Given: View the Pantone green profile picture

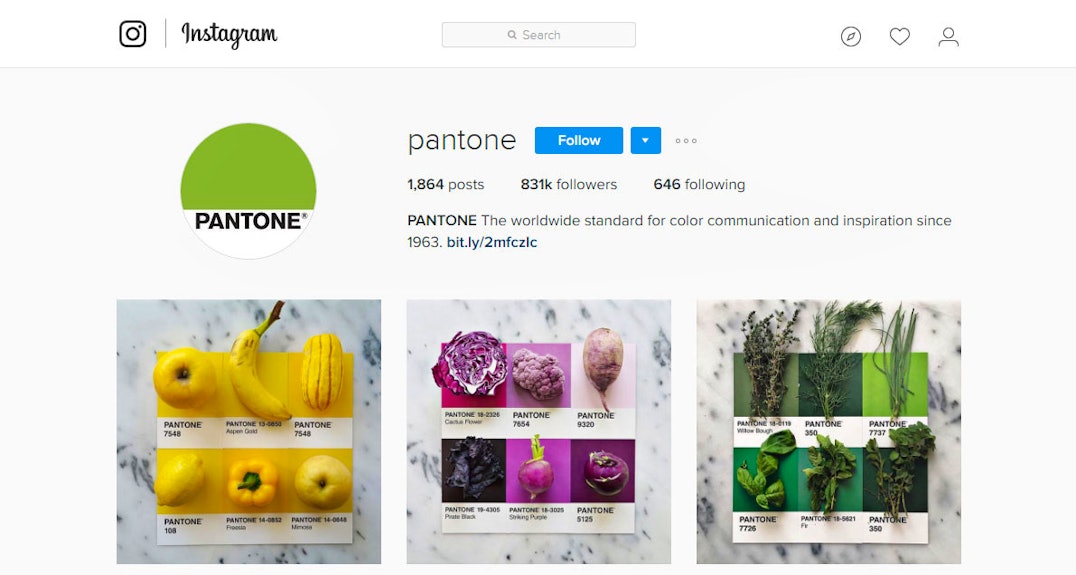Looking at the screenshot, I should [x=248, y=191].
